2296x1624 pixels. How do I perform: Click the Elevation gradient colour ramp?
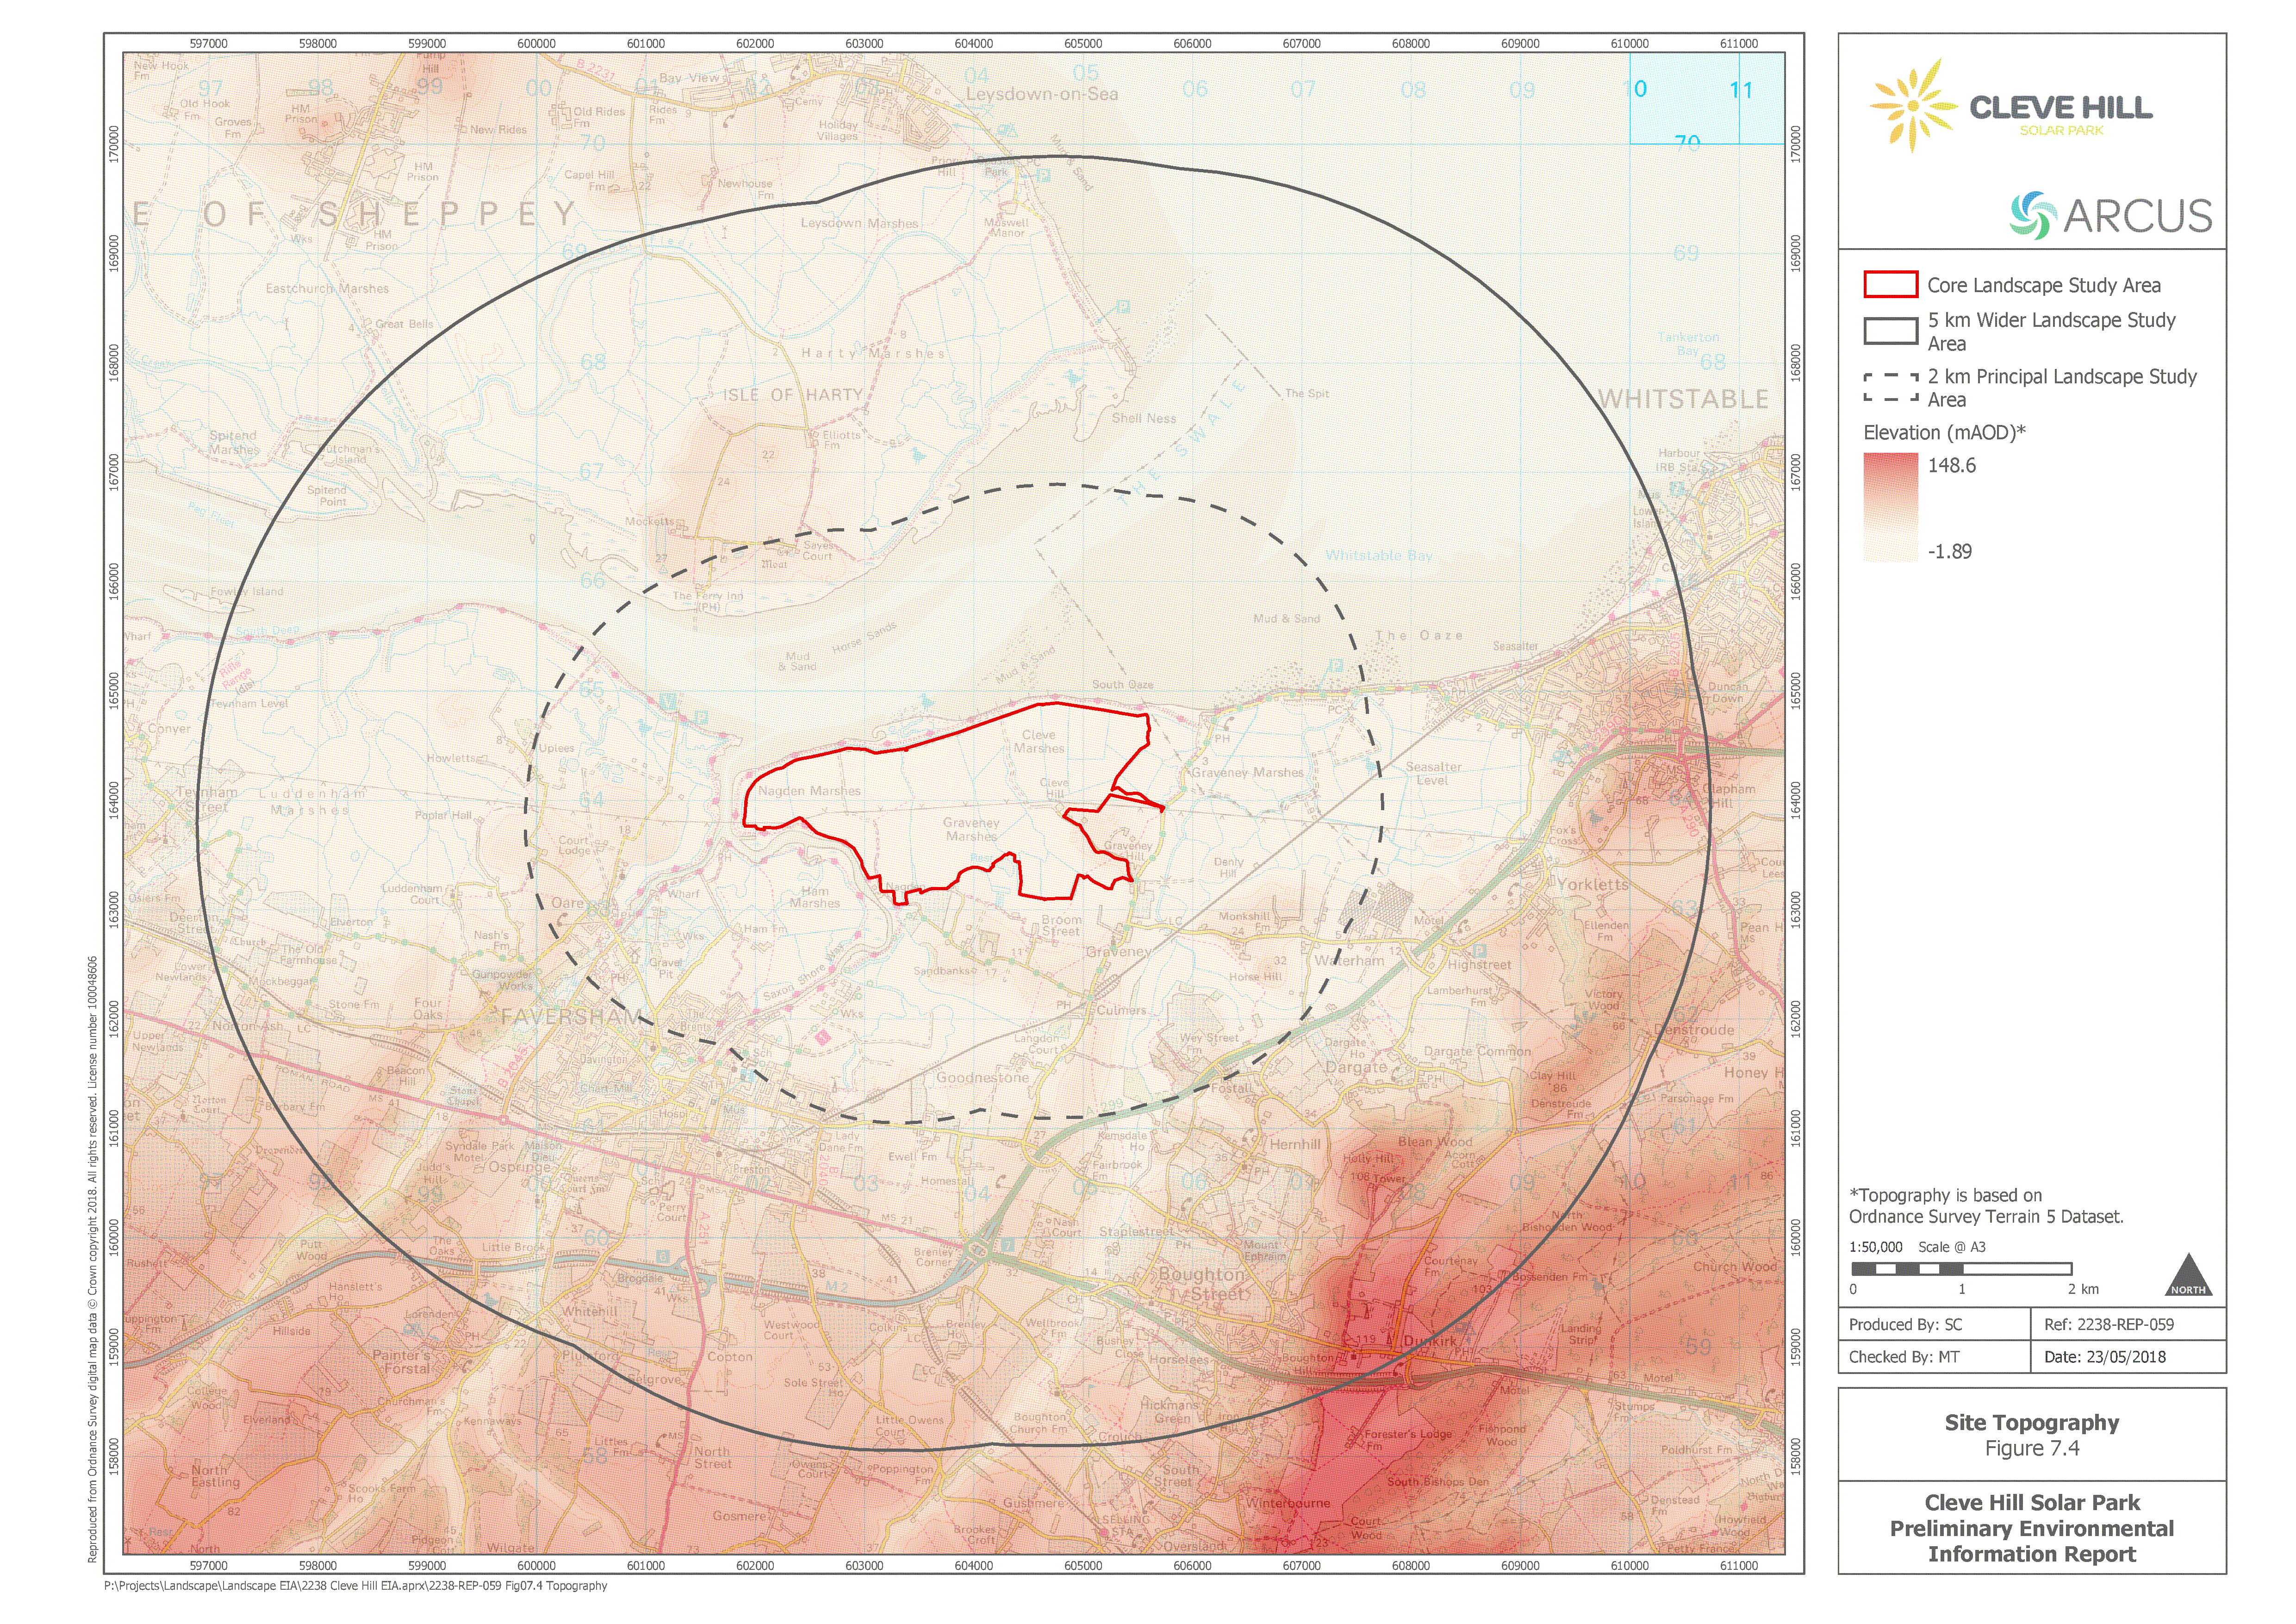point(1890,507)
